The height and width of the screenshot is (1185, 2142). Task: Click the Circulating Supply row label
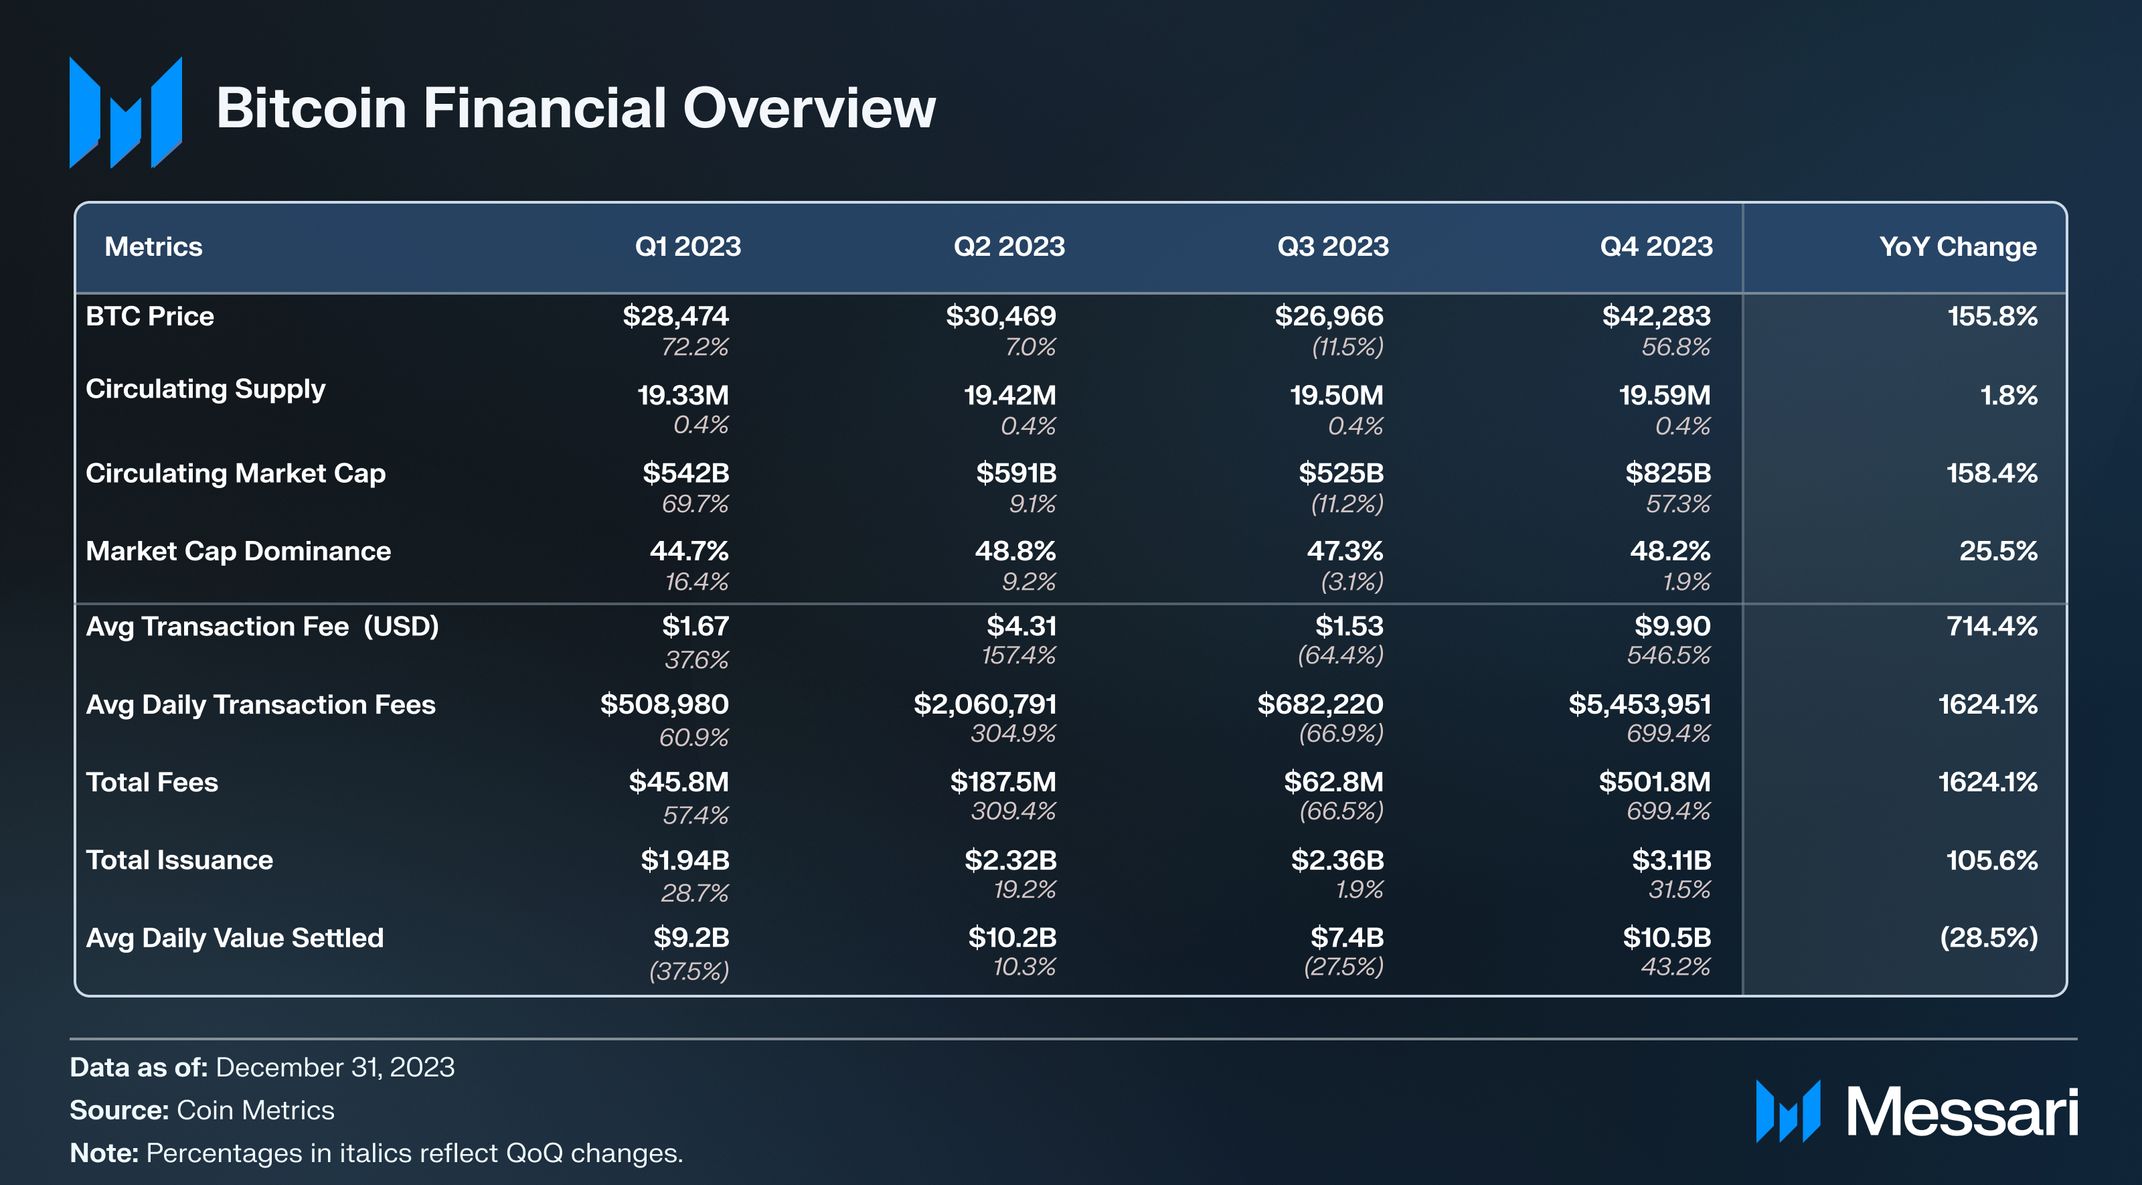point(205,389)
